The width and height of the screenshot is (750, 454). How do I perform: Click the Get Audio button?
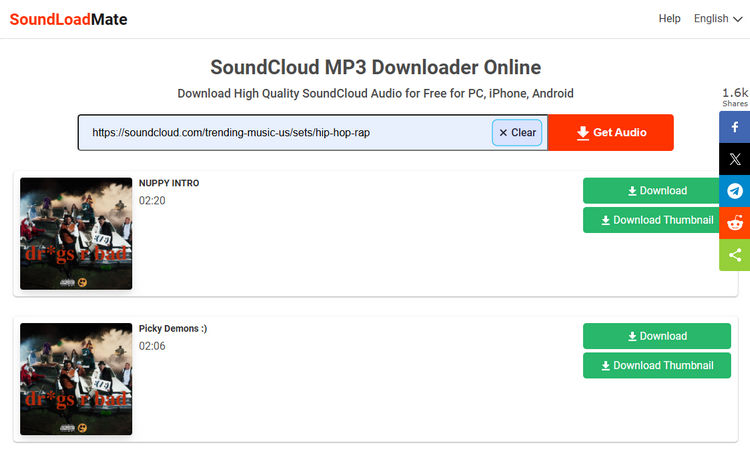coord(611,133)
